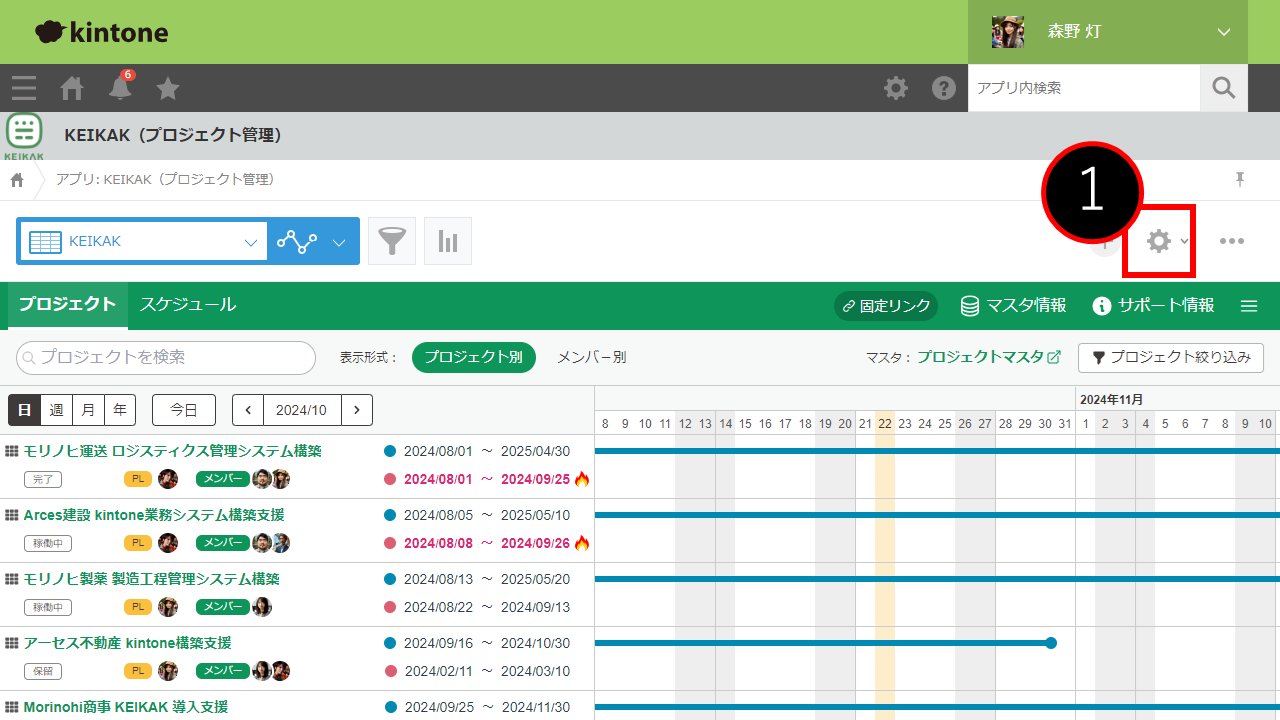Click the user avatar of 森野 灯
Image resolution: width=1280 pixels, height=720 pixels.
coord(1007,32)
